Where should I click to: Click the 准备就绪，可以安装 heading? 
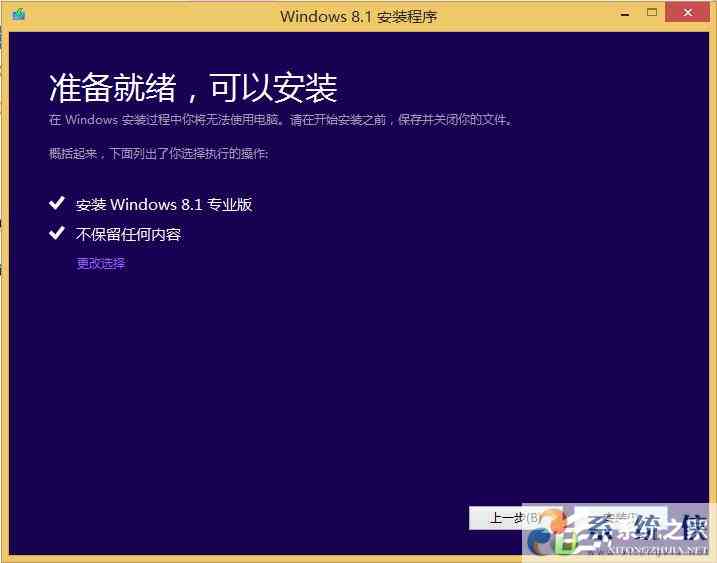193,88
